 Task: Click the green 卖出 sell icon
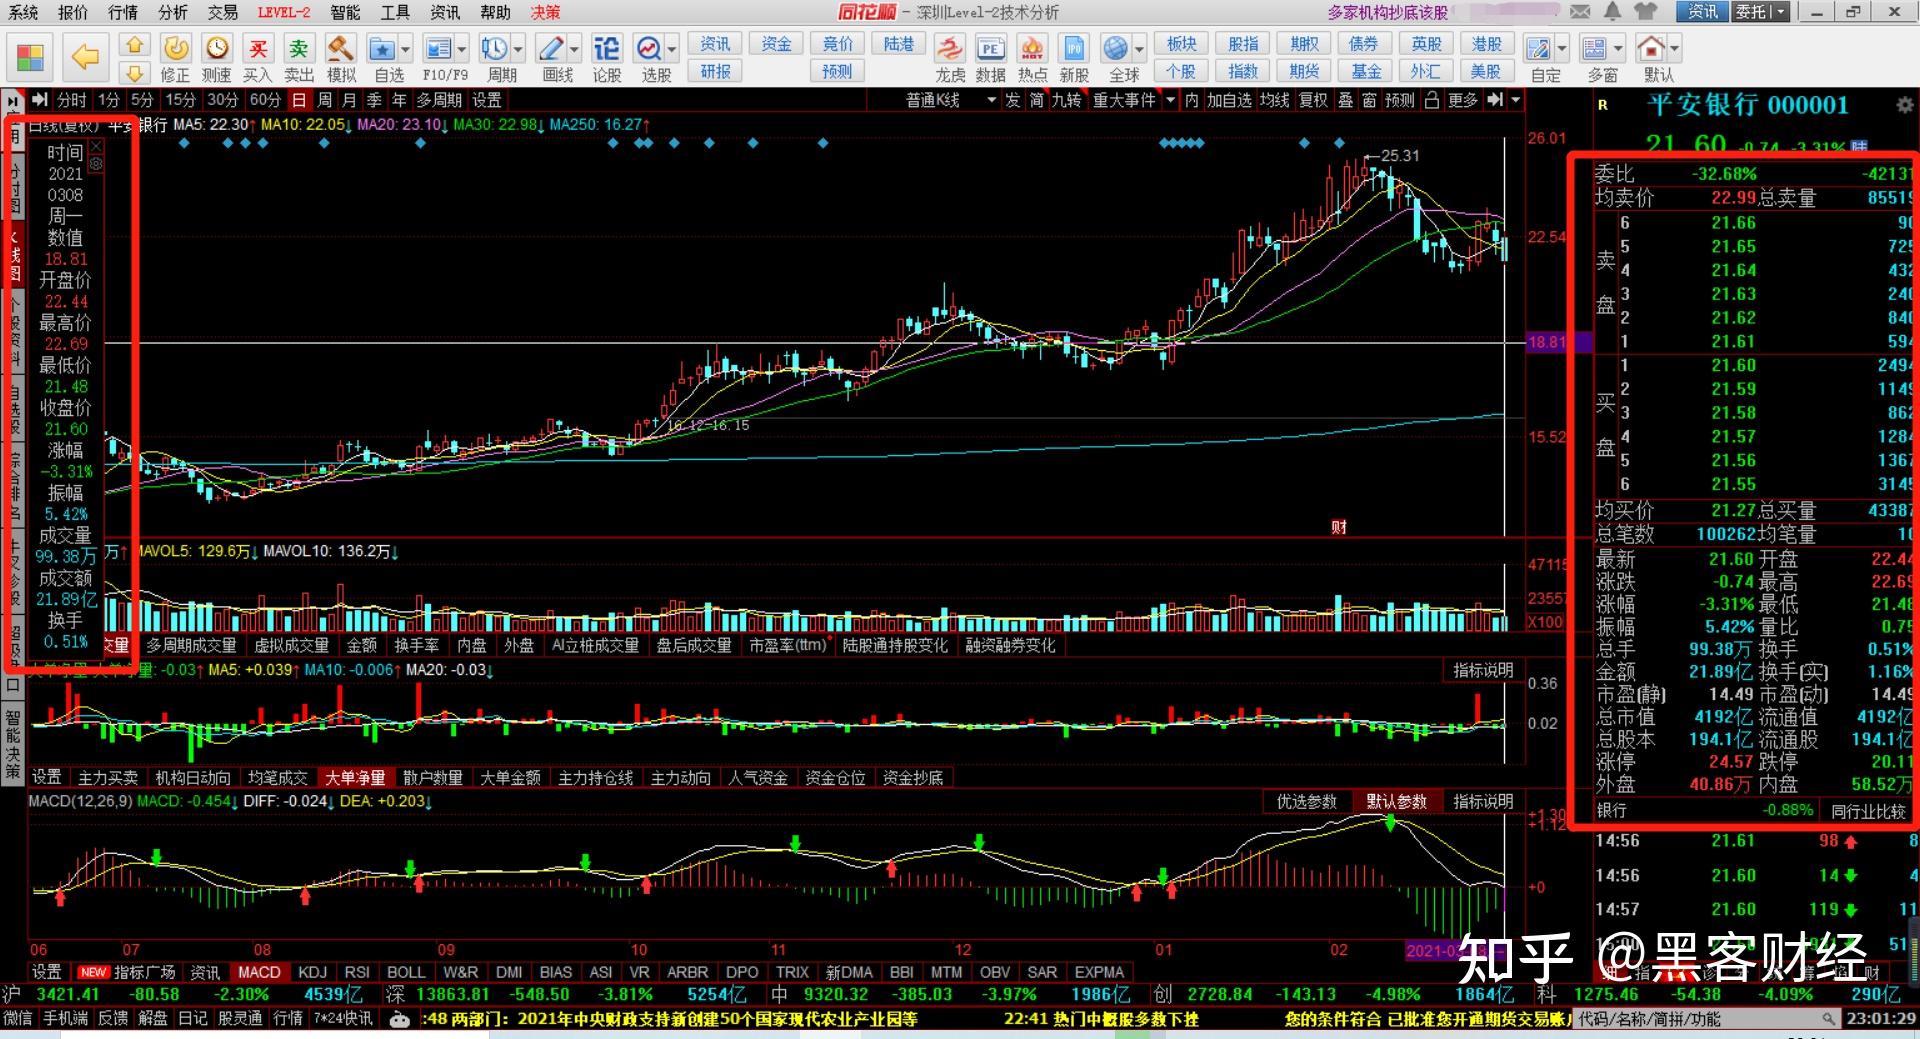[298, 59]
